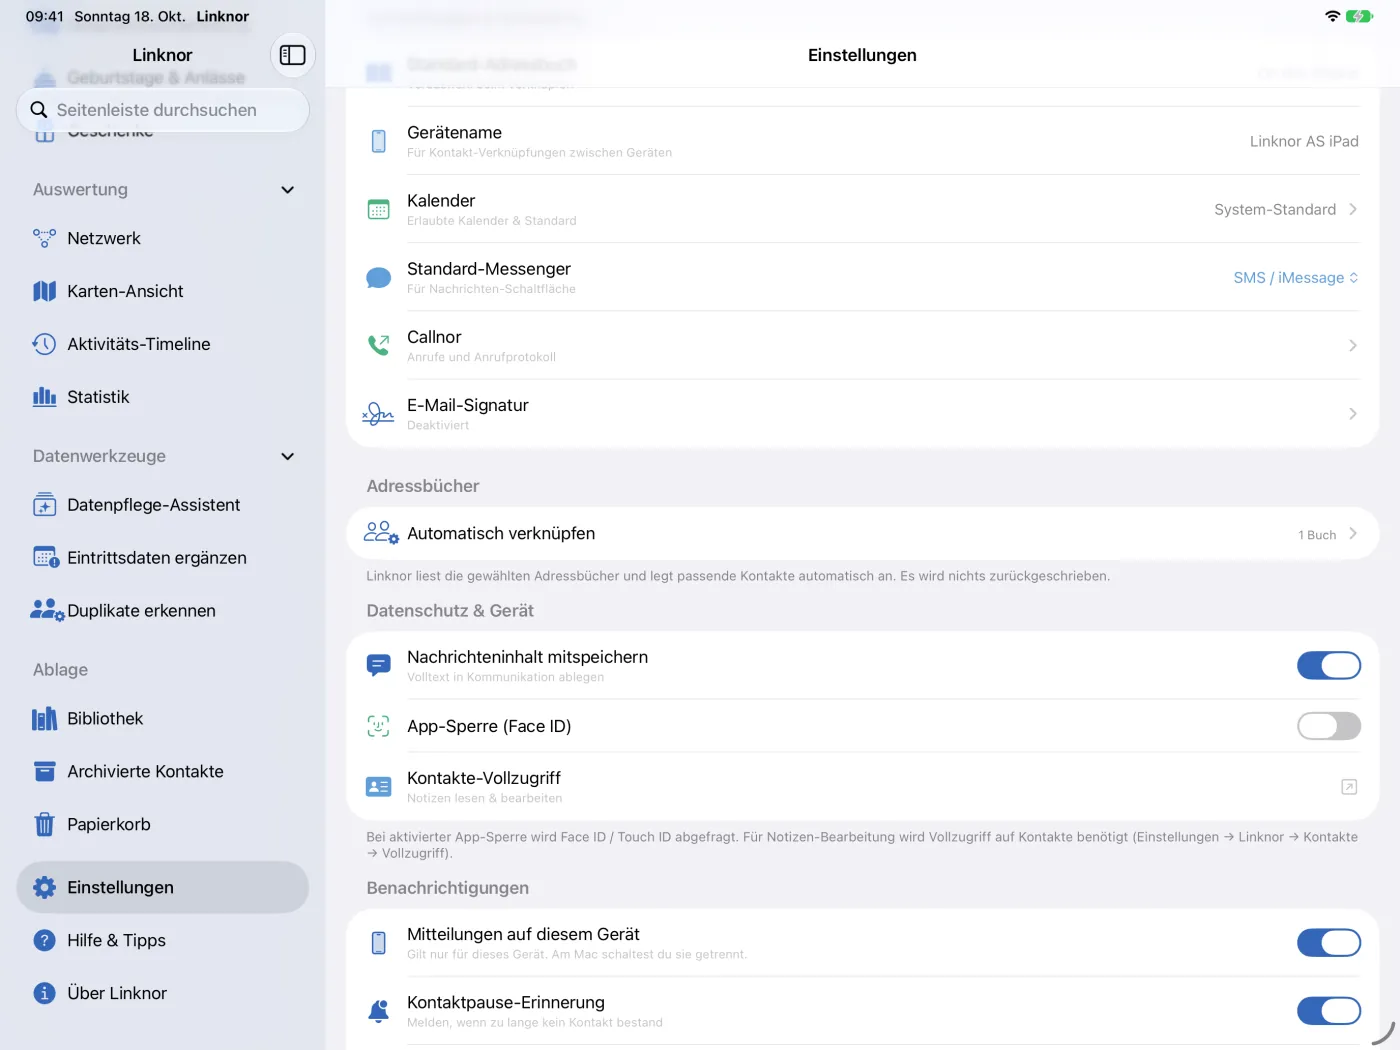Click the Über Linknor info icon
This screenshot has width=1400, height=1050.
pos(44,993)
